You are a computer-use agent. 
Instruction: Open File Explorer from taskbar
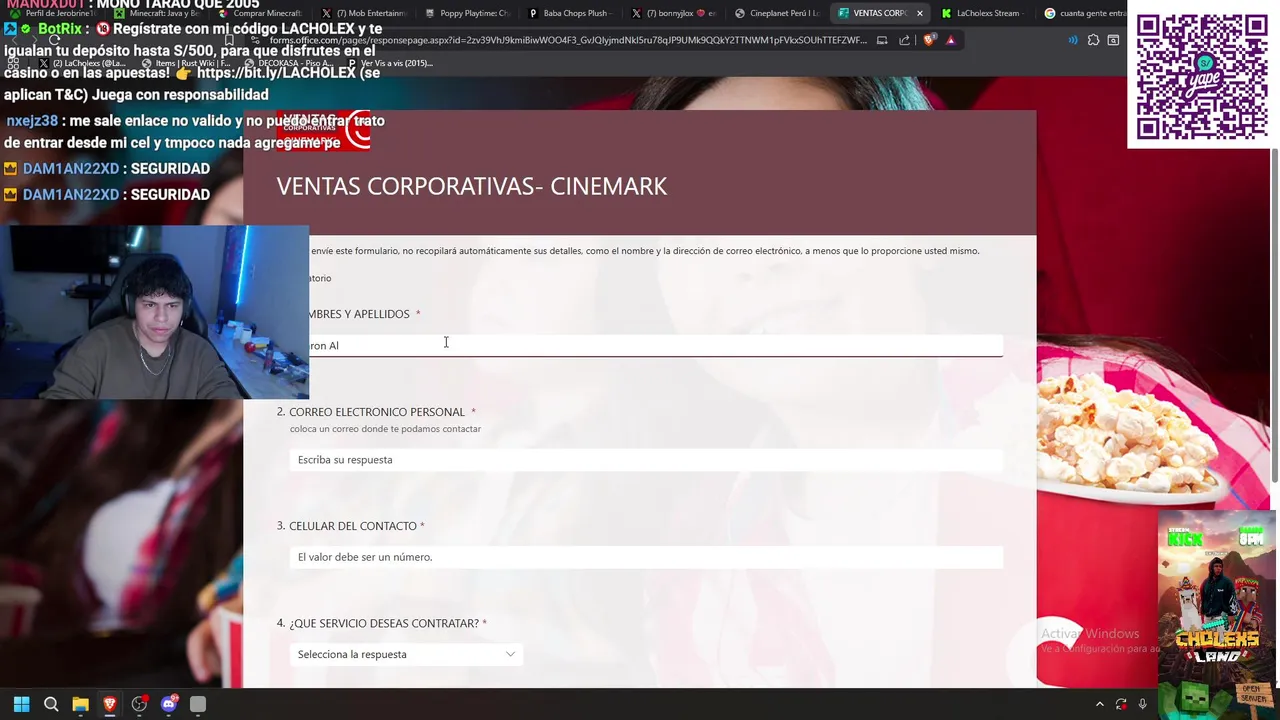[x=80, y=704]
